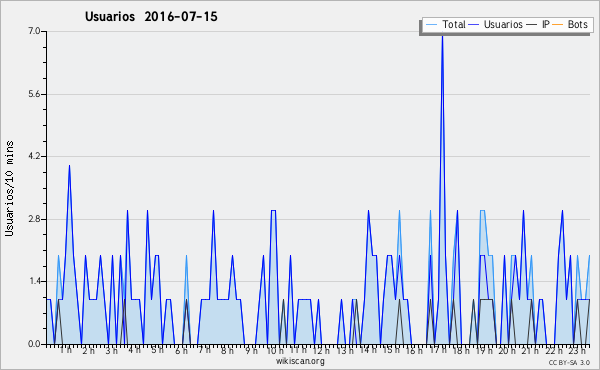Click the y-axis value 7.0
This screenshot has width=600, height=370.
pyautogui.click(x=34, y=31)
